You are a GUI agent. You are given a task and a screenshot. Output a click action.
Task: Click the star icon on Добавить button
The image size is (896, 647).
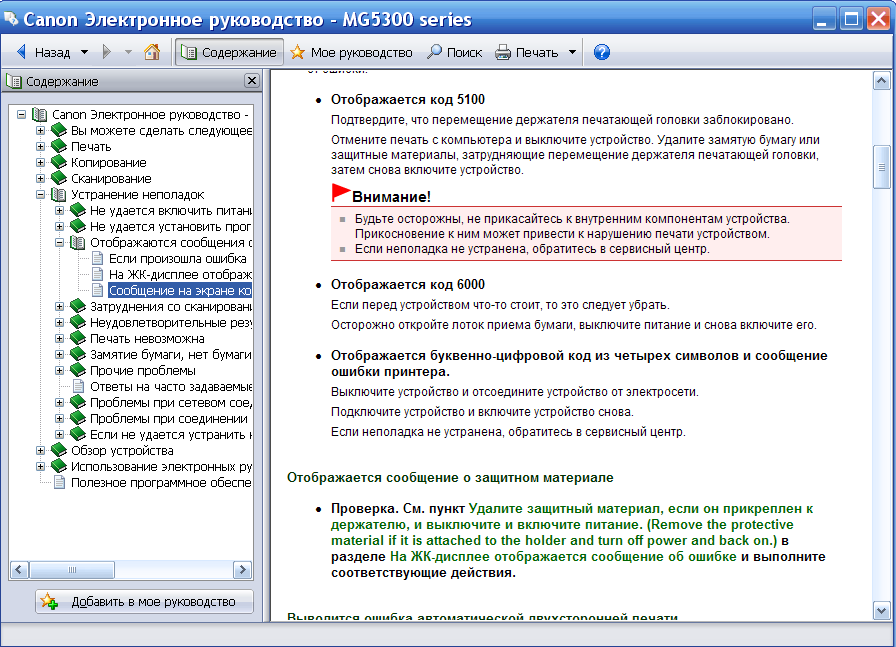pos(49,601)
